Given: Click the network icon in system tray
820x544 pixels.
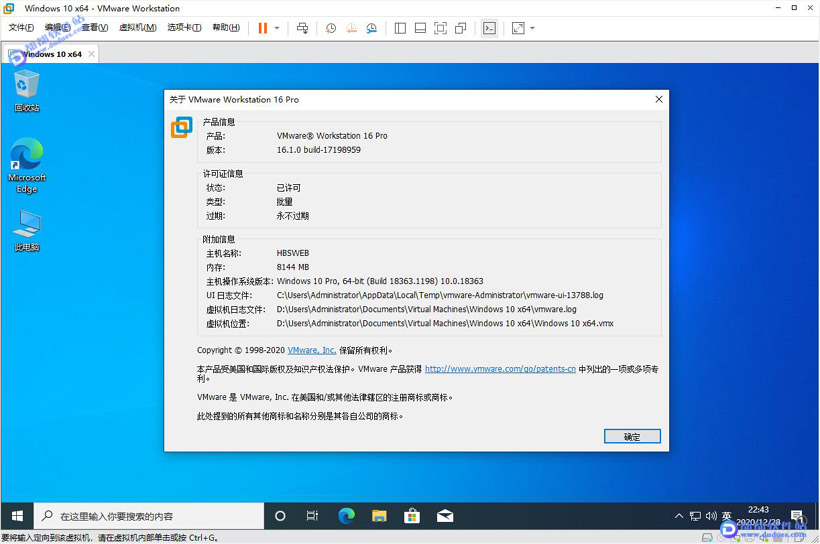Looking at the screenshot, I should coord(695,516).
